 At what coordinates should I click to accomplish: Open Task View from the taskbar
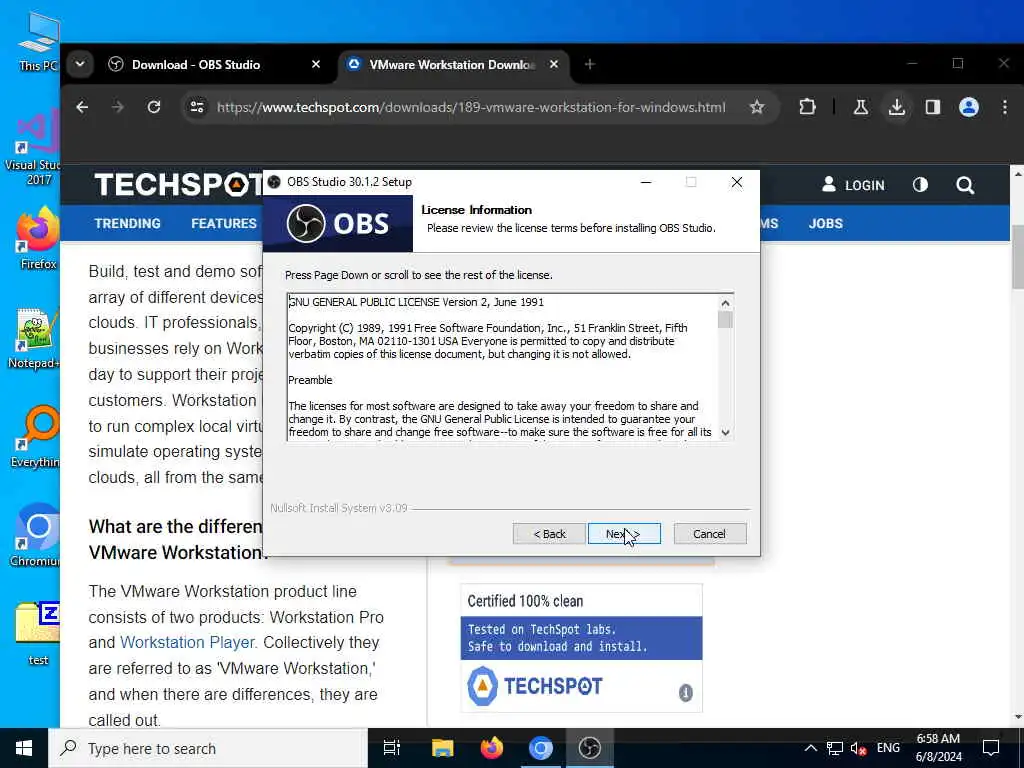[x=392, y=748]
